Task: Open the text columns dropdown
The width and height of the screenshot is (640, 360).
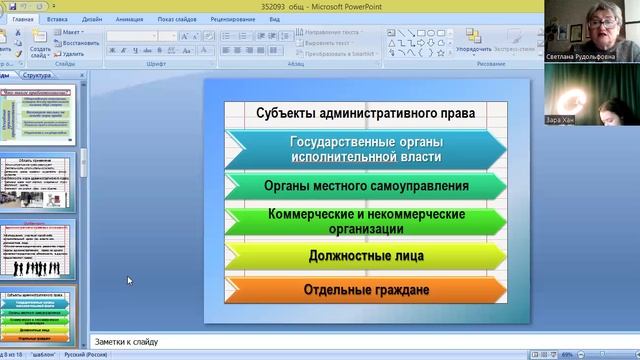Action: click(276, 50)
